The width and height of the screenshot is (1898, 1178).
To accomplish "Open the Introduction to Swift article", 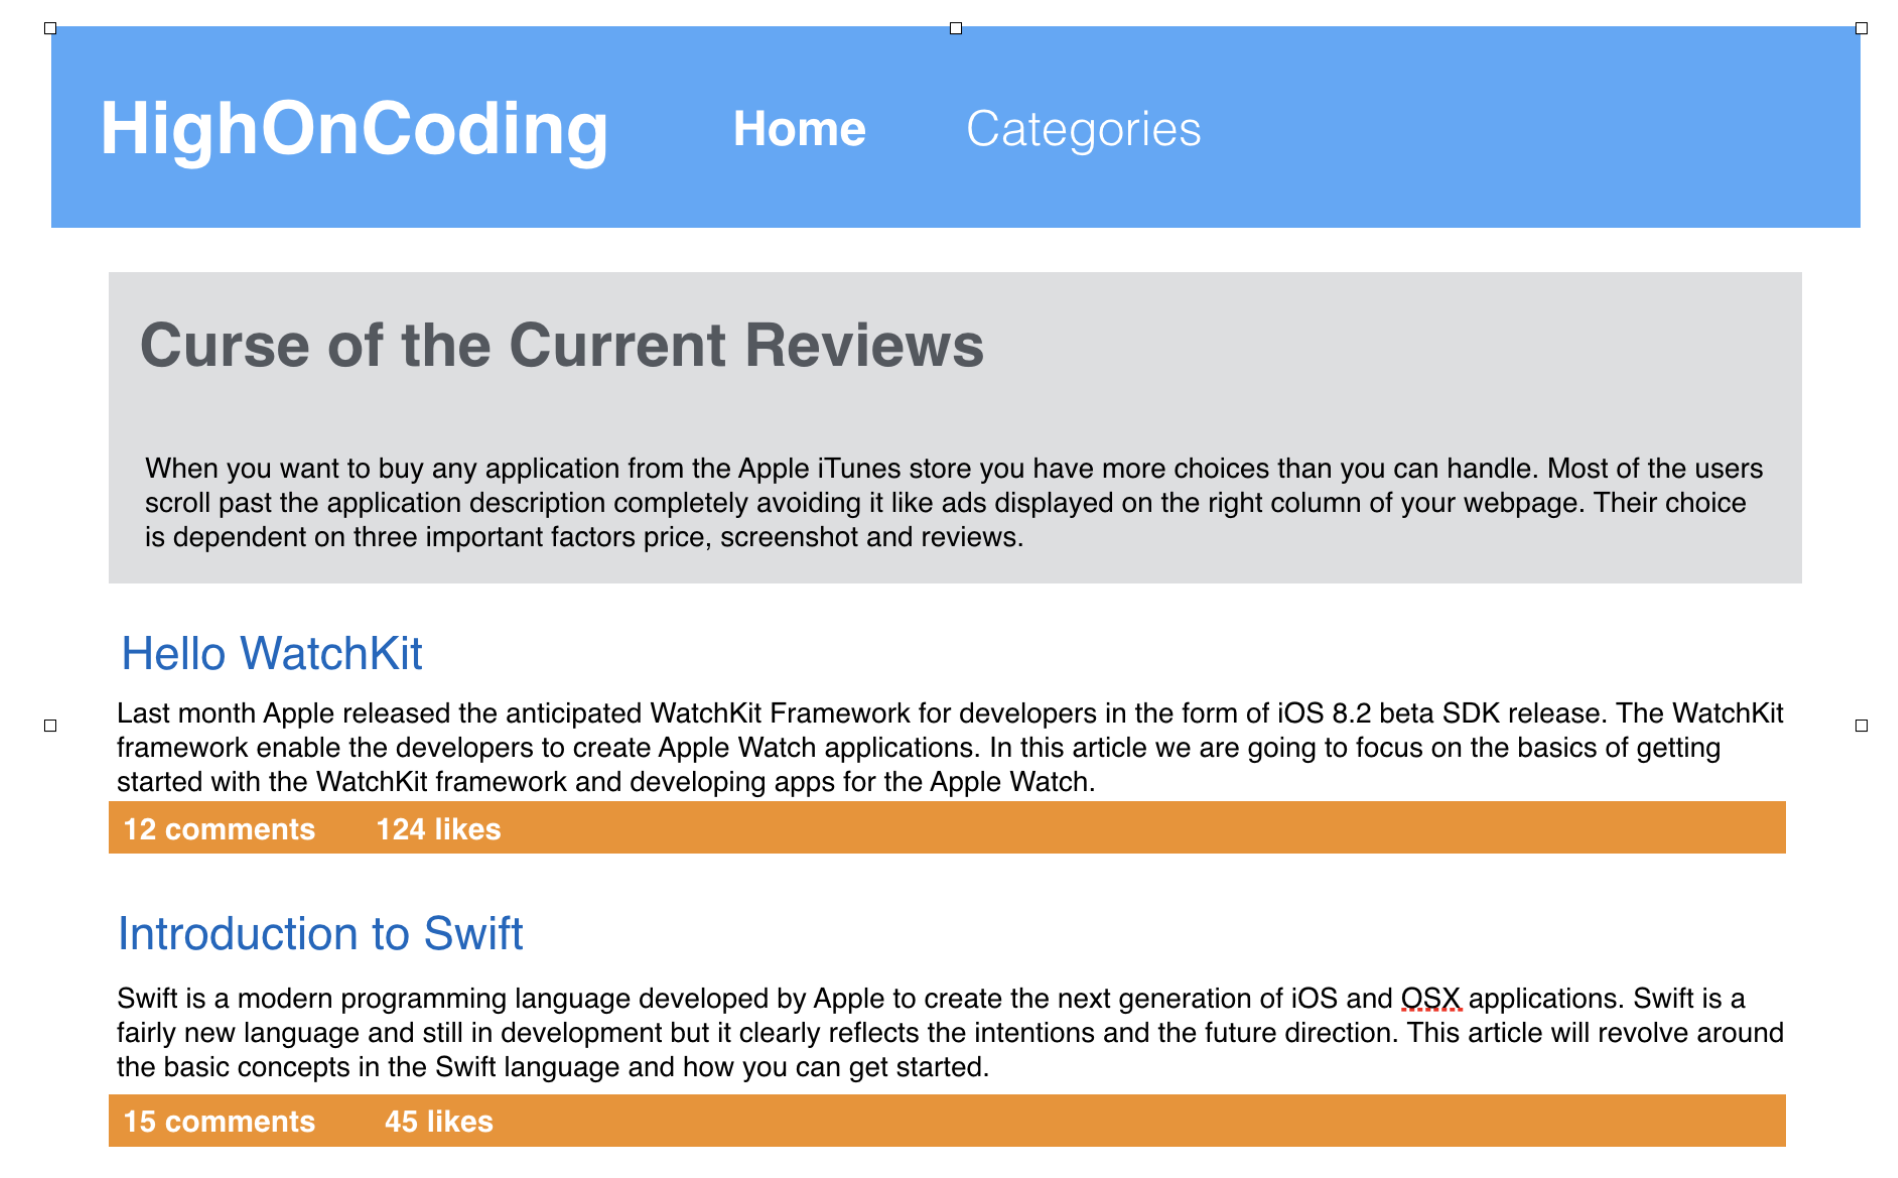I will [x=320, y=934].
